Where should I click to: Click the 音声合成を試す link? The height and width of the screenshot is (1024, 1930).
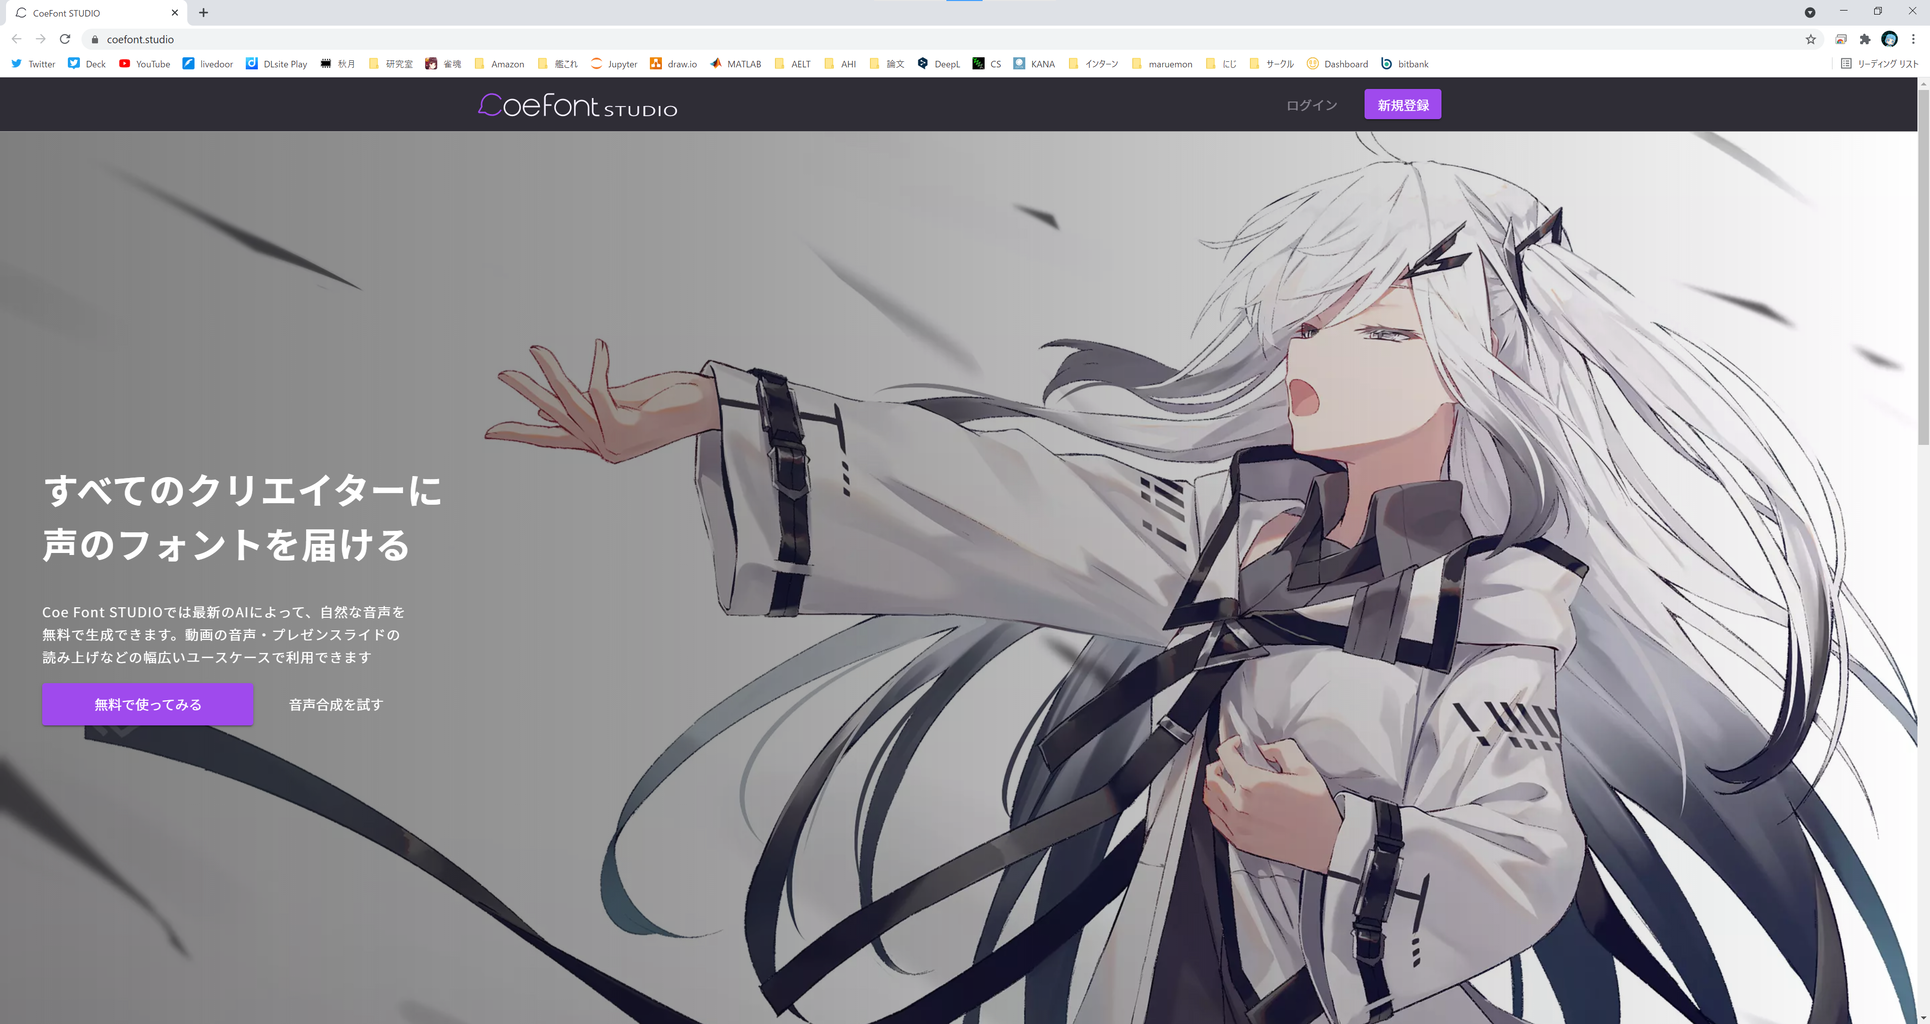coord(336,705)
